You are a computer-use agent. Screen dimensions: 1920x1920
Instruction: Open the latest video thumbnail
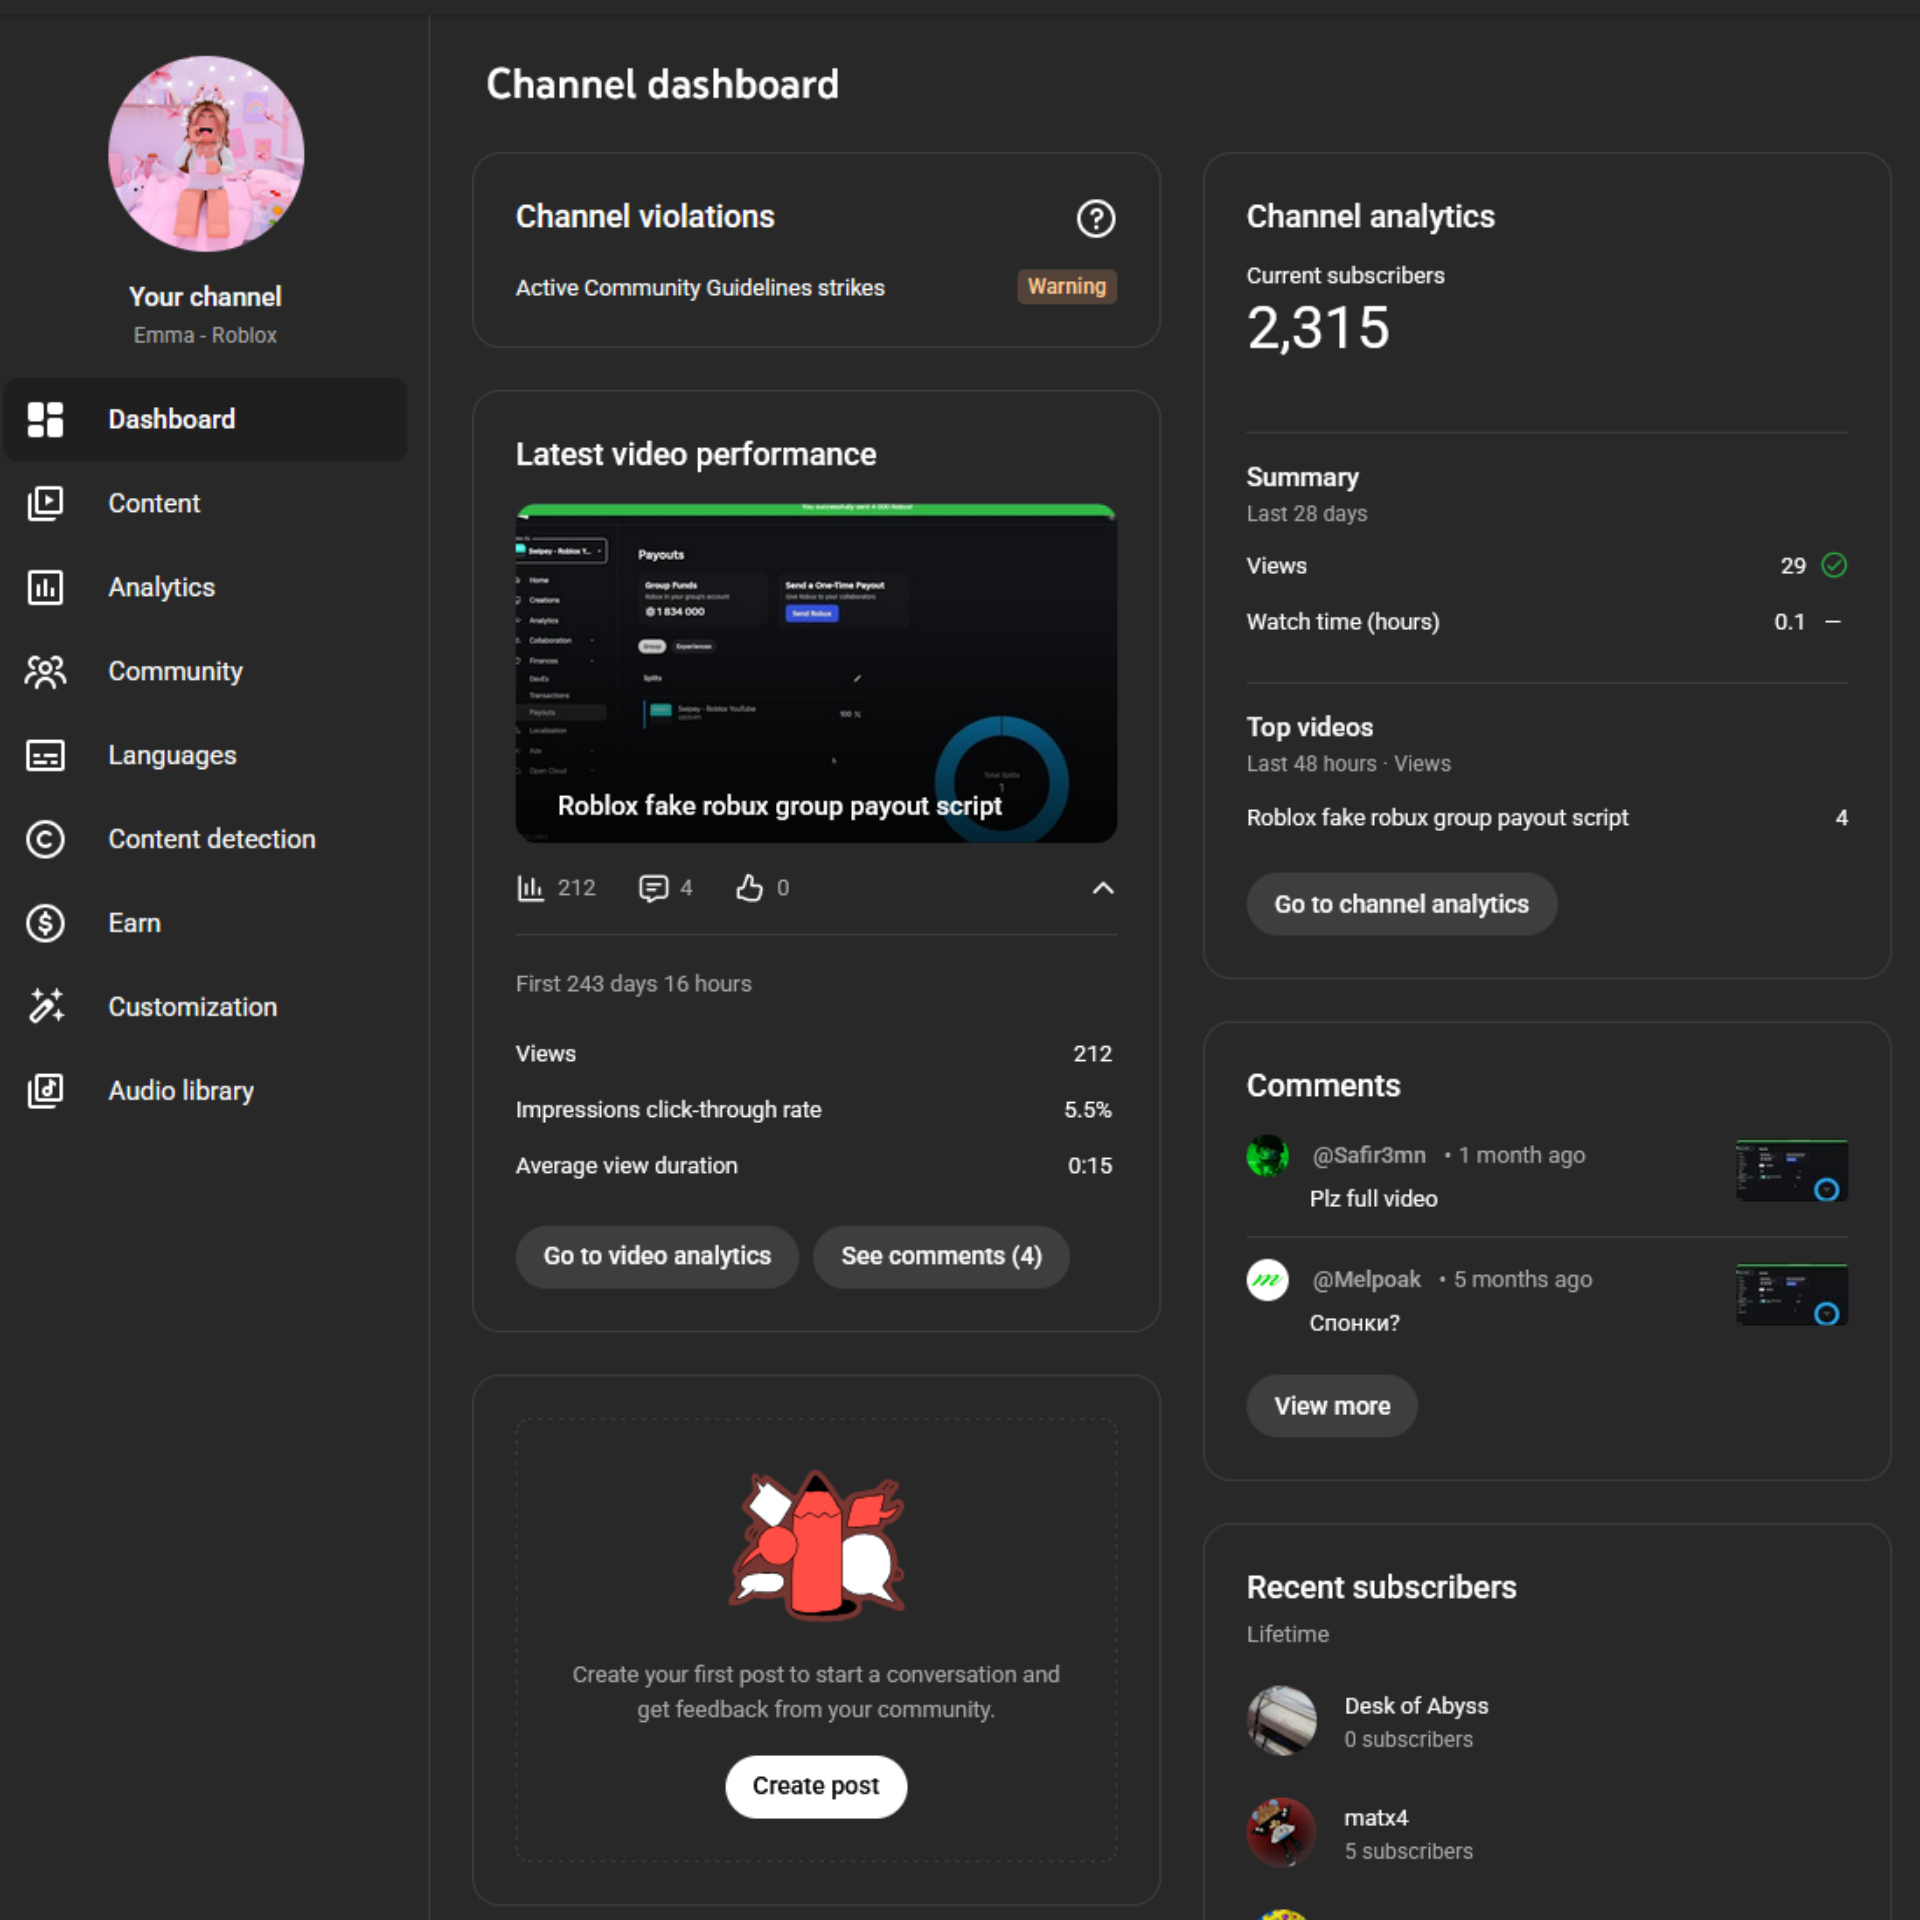coord(815,672)
